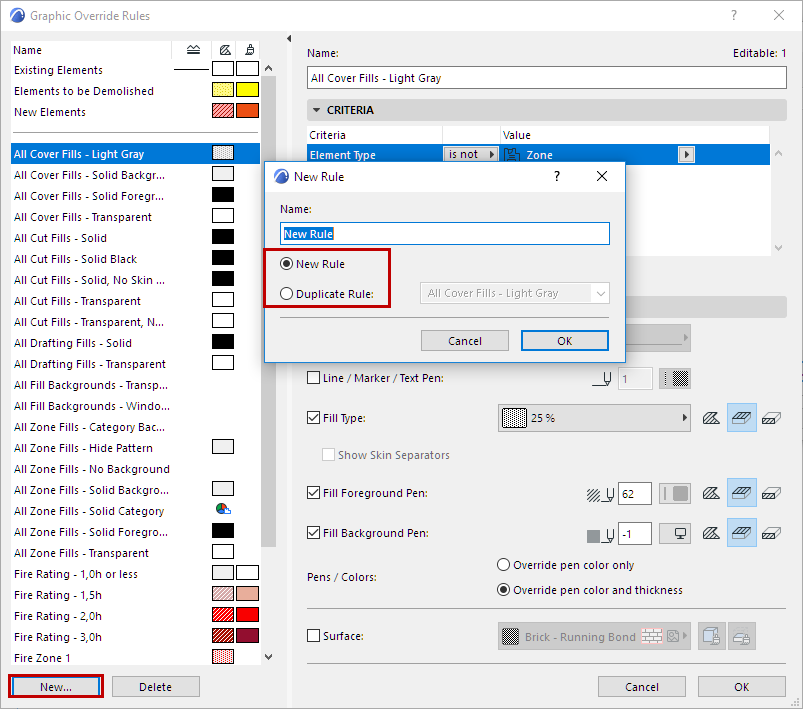This screenshot has height=709, width=803.
Task: Toggle the Fill Type checkbox
Action: (x=313, y=418)
